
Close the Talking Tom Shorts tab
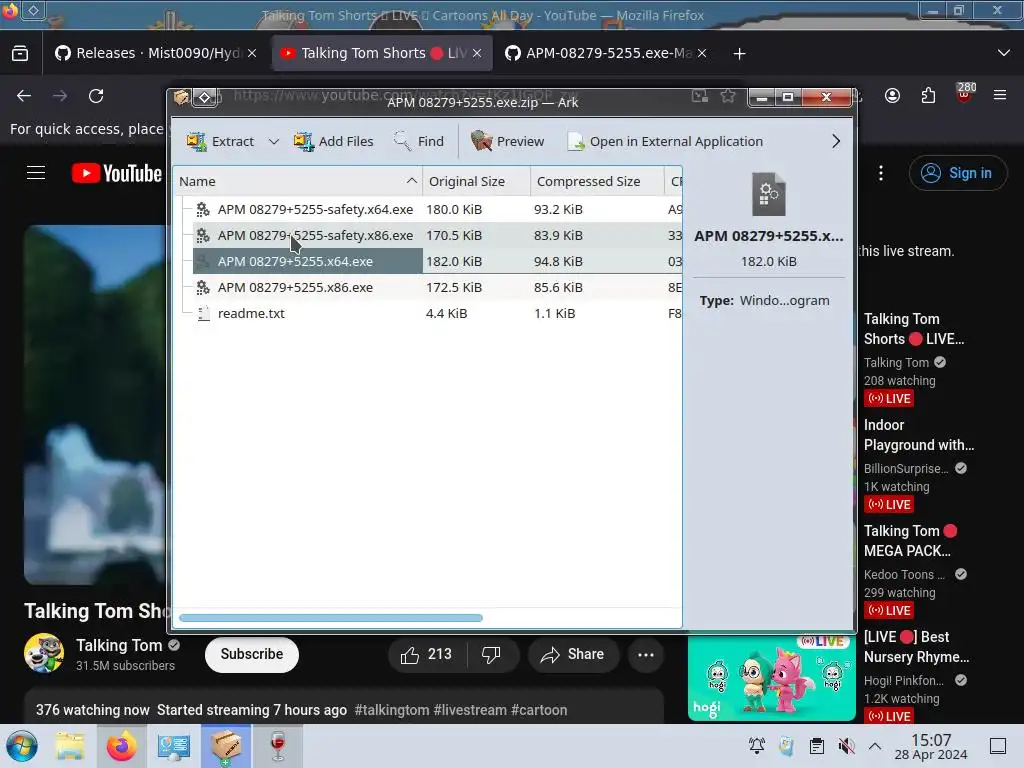point(477,54)
